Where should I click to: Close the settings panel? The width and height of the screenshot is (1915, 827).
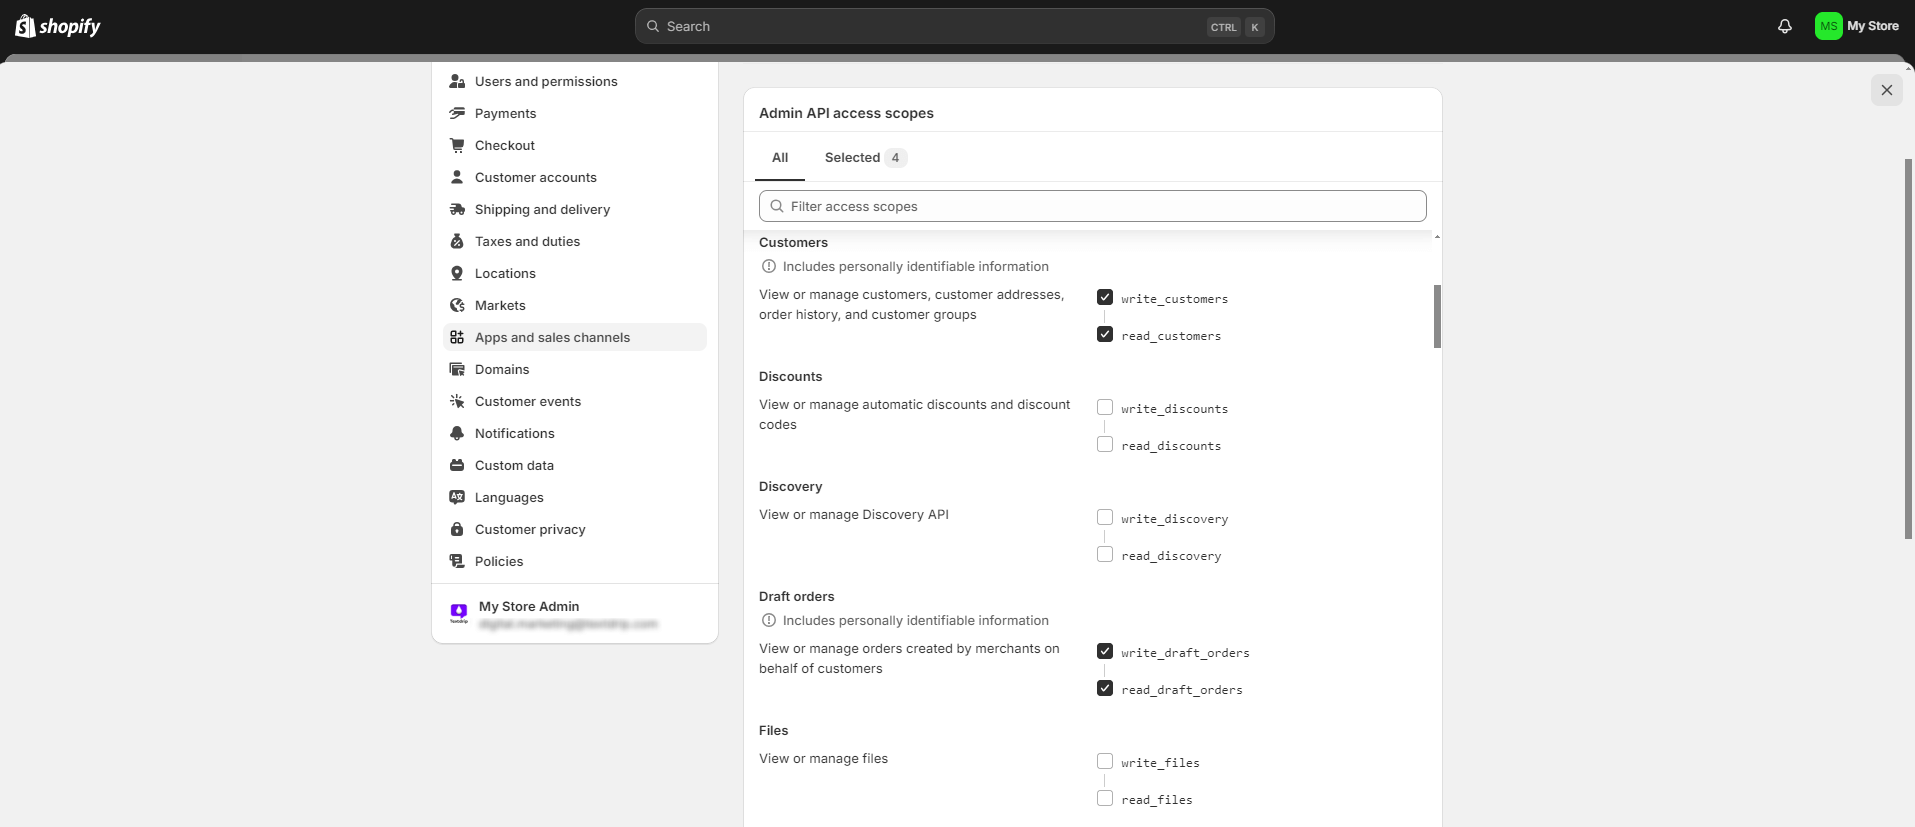[x=1887, y=90]
